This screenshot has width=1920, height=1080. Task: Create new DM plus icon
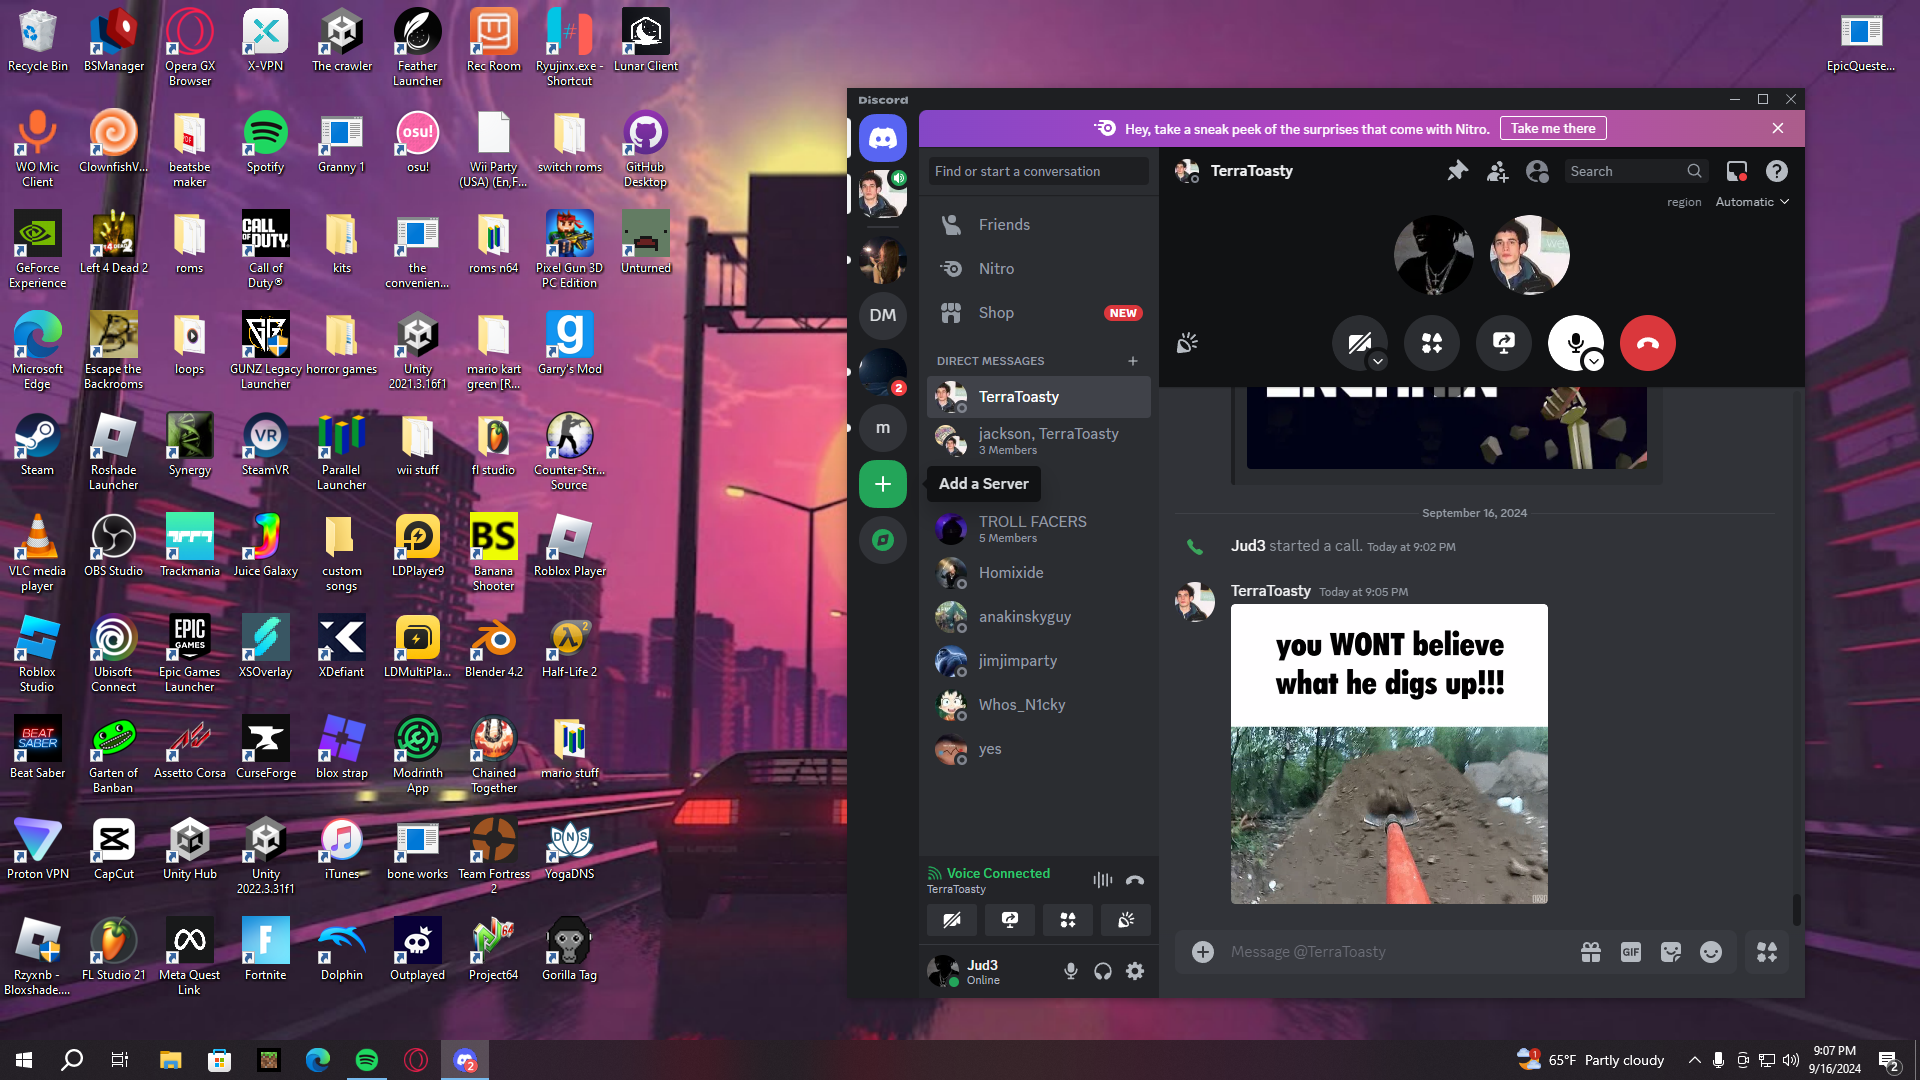pyautogui.click(x=1132, y=361)
